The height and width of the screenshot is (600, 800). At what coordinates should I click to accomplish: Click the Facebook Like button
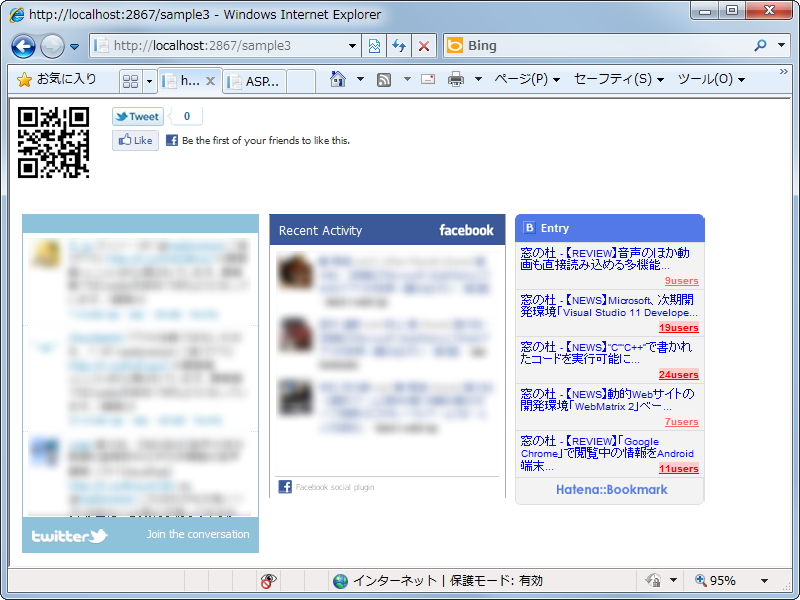135,140
